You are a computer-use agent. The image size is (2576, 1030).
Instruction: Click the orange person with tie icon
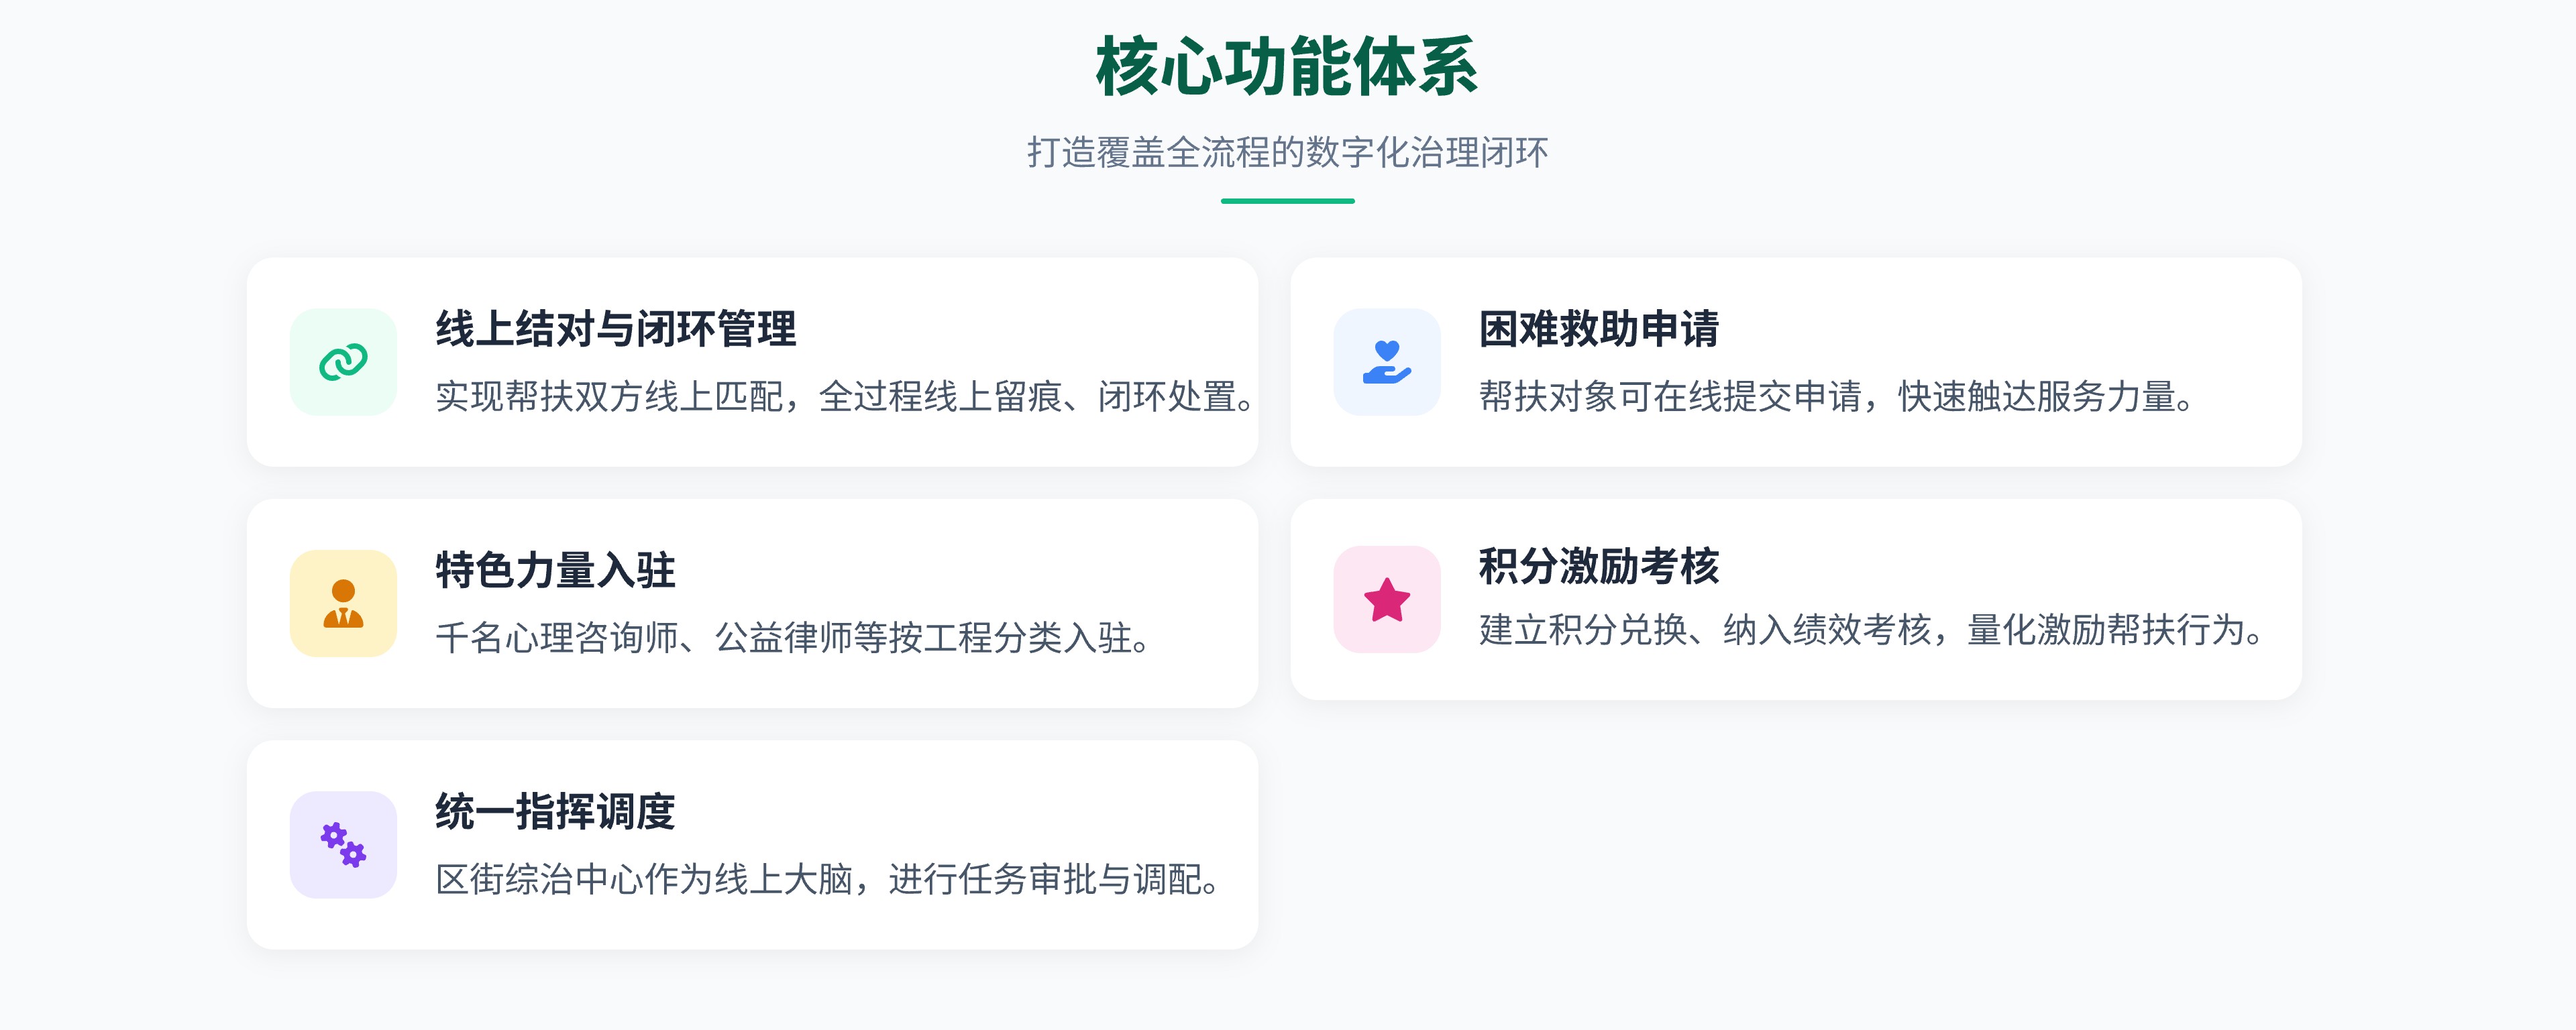pos(343,603)
